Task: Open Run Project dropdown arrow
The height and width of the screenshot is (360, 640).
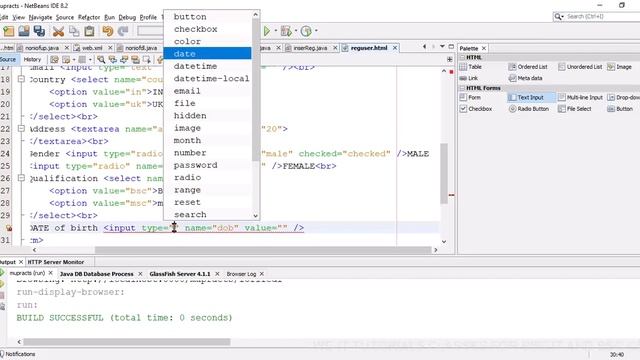Action: (276, 31)
